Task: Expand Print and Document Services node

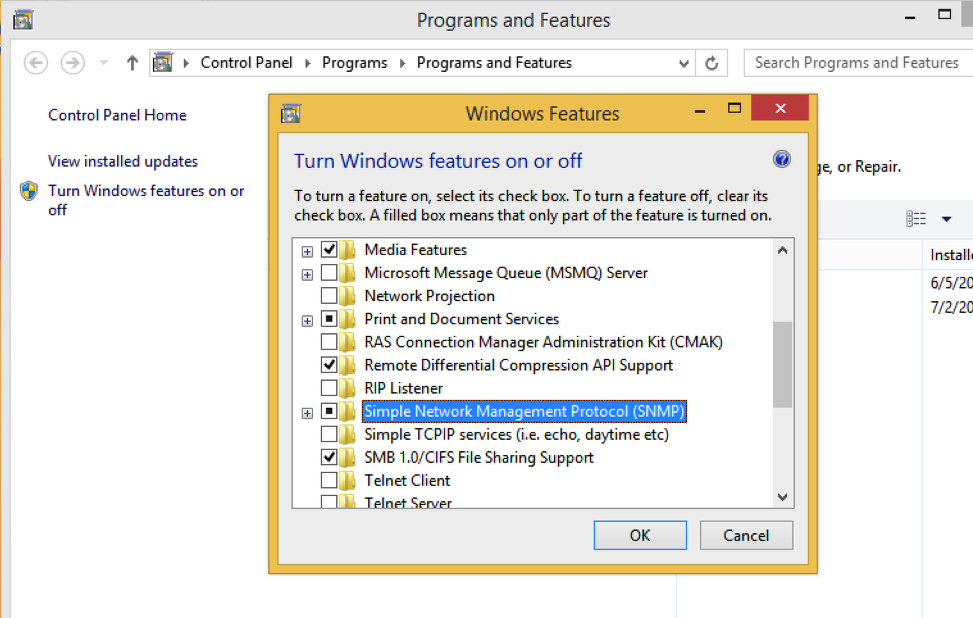Action: click(307, 321)
